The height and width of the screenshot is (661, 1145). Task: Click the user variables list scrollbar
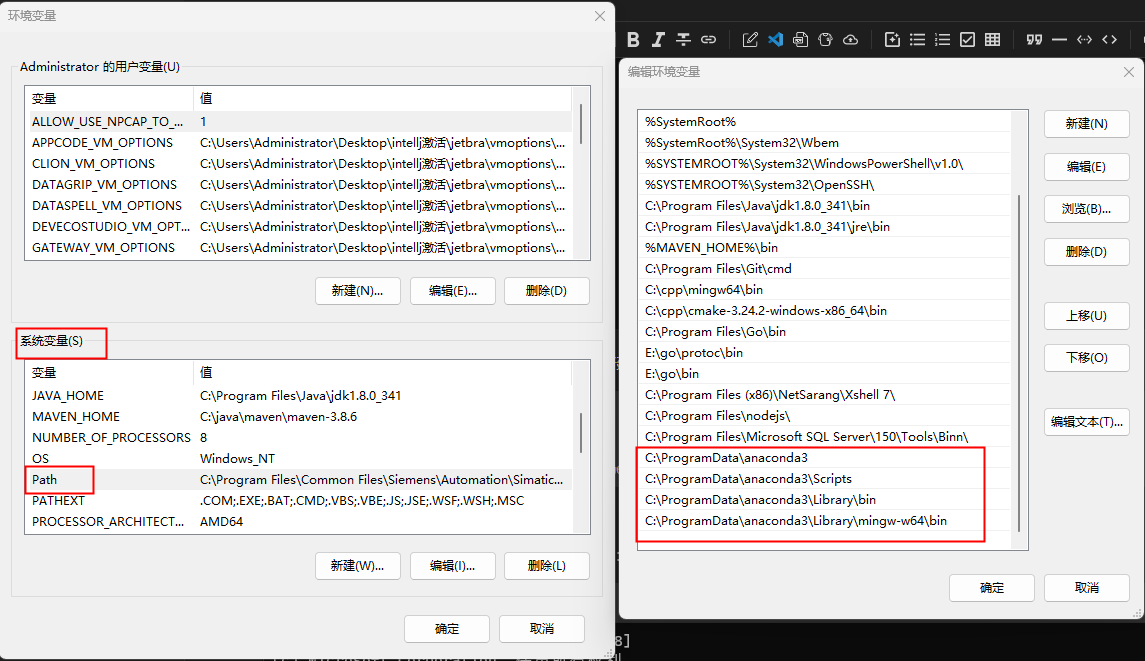[581, 124]
